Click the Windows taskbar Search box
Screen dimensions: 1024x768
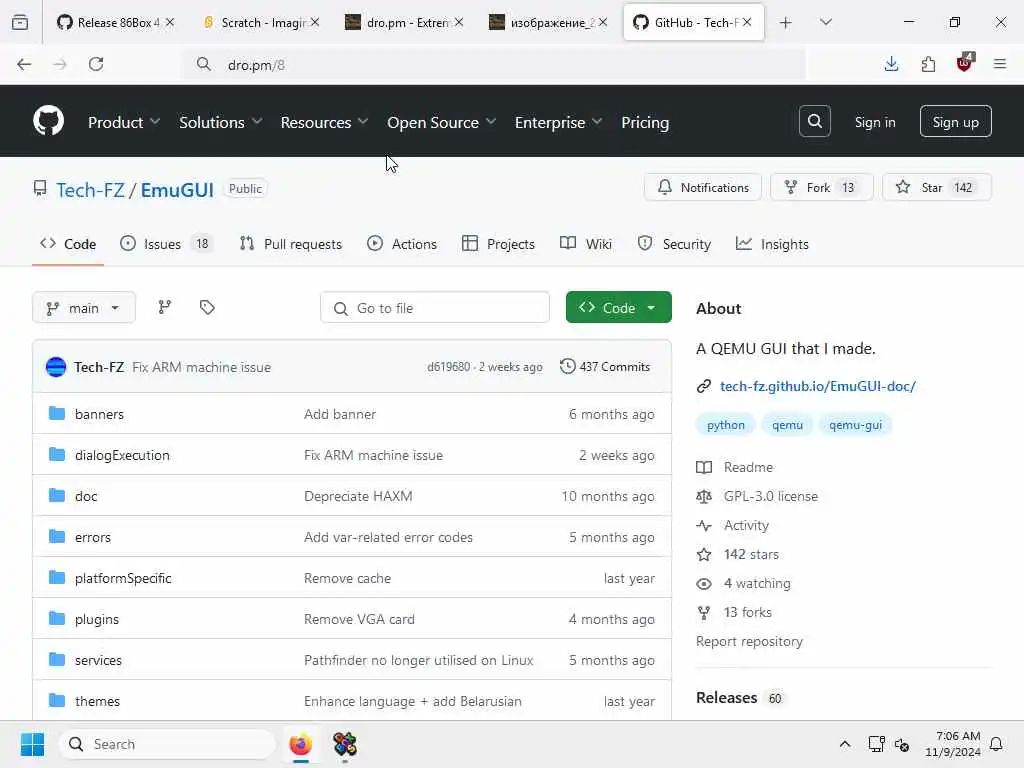tap(167, 744)
